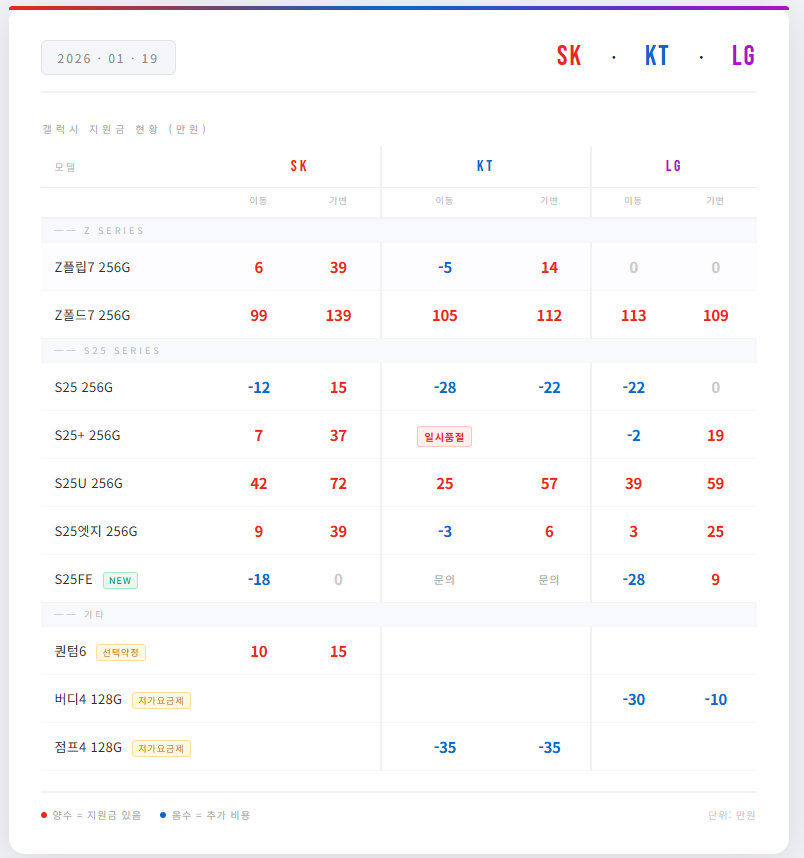Click LG 이동 value 113 for Z폴드7
The height and width of the screenshot is (858, 804).
click(634, 316)
